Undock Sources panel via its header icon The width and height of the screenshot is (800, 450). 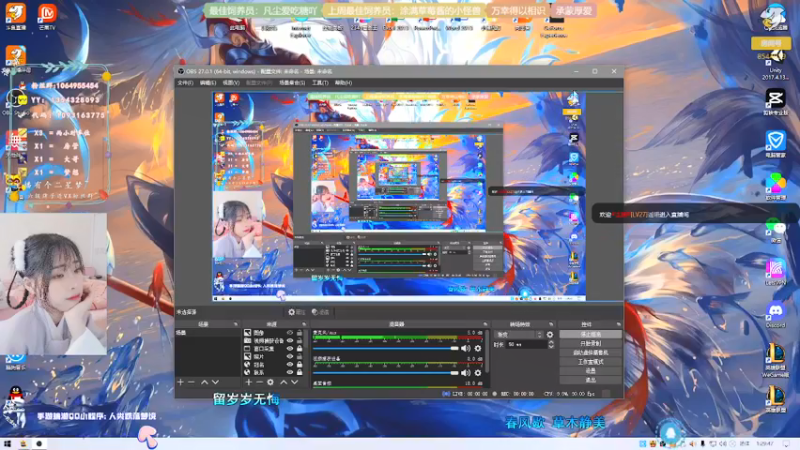coord(304,324)
